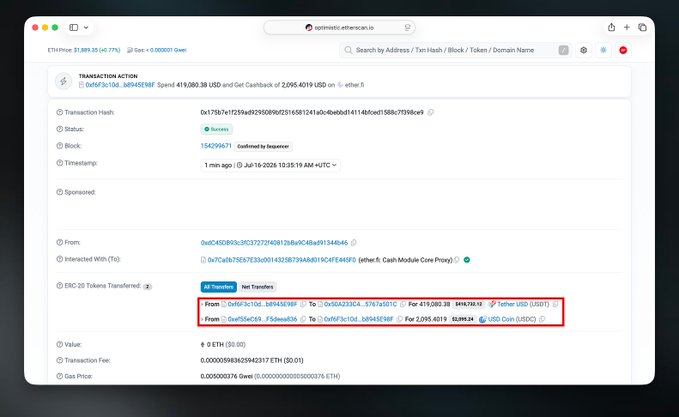Click the reader icon in the address bar
This screenshot has width=679, height=417.
coord(407,27)
